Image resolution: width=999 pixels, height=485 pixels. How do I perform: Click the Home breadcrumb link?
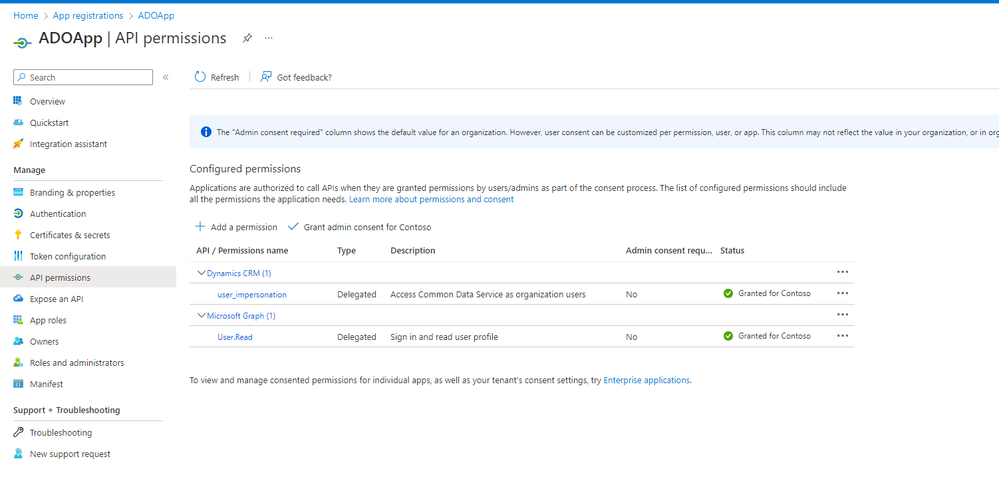(25, 16)
